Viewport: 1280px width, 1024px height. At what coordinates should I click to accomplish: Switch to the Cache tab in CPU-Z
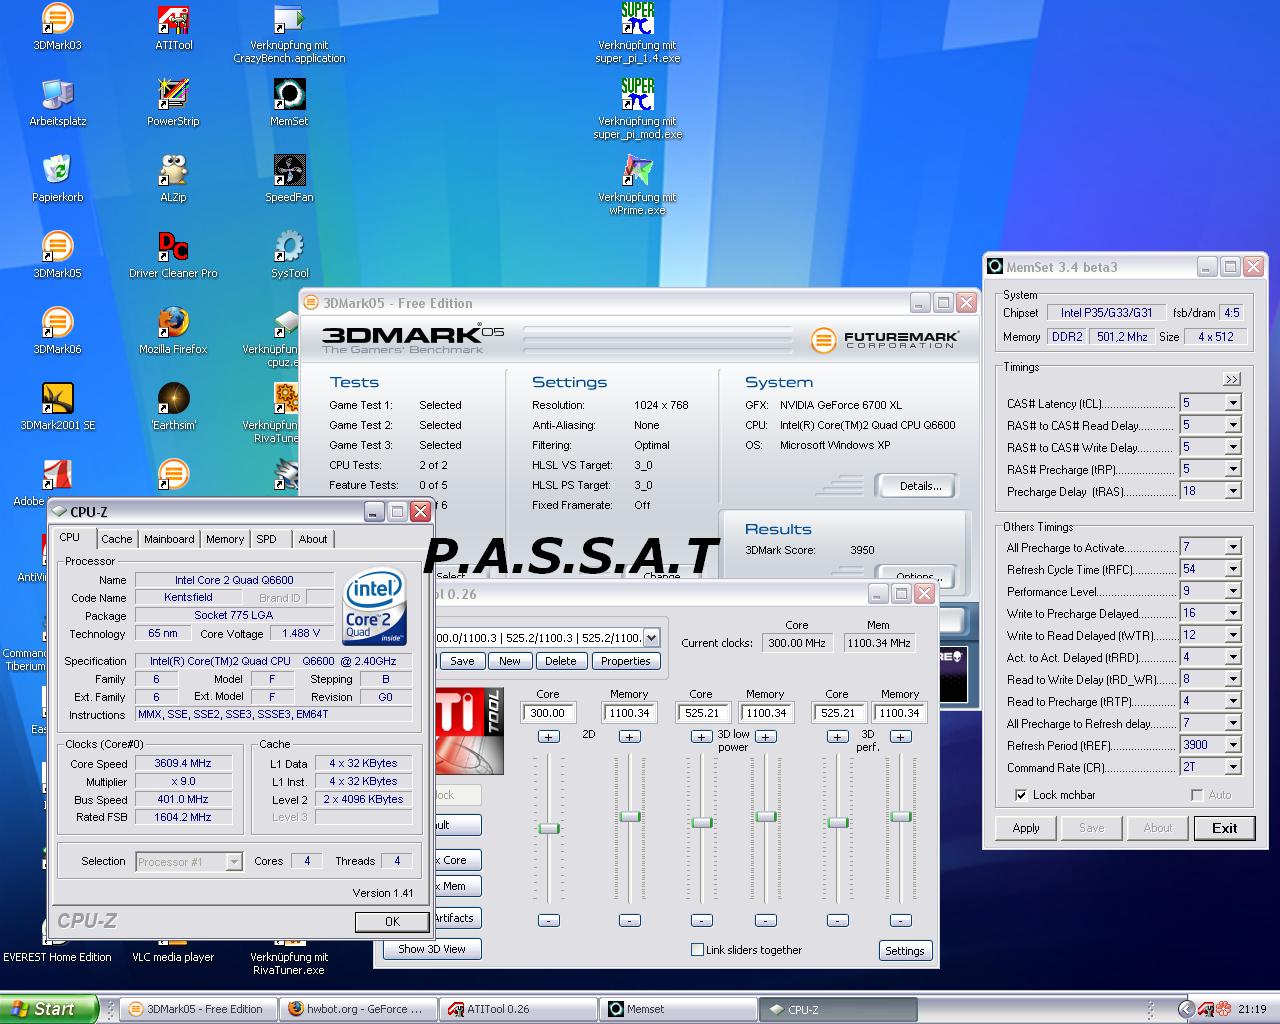pyautogui.click(x=116, y=539)
